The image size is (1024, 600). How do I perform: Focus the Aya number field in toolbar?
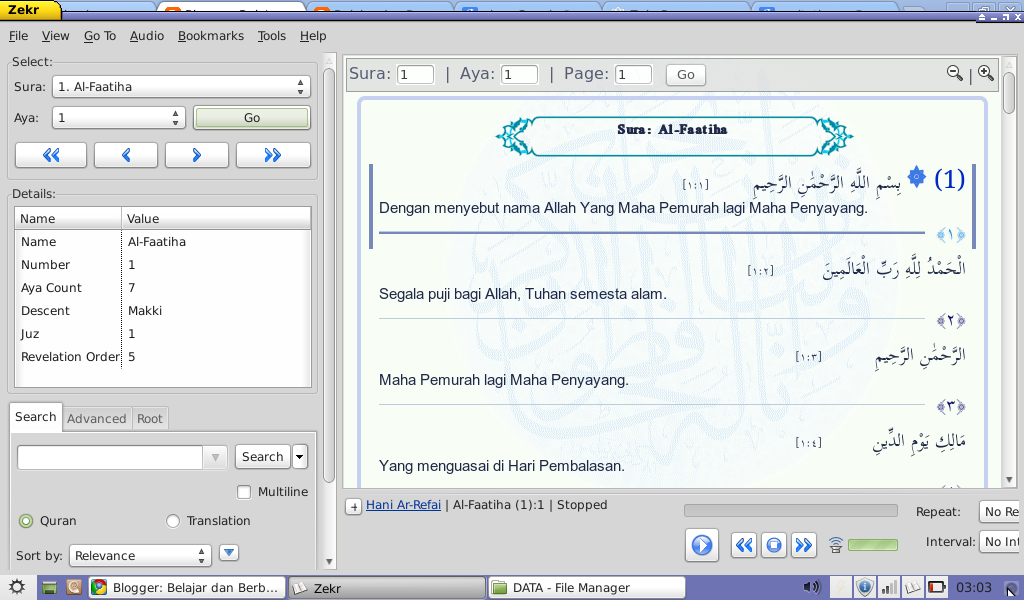pyautogui.click(x=519, y=74)
